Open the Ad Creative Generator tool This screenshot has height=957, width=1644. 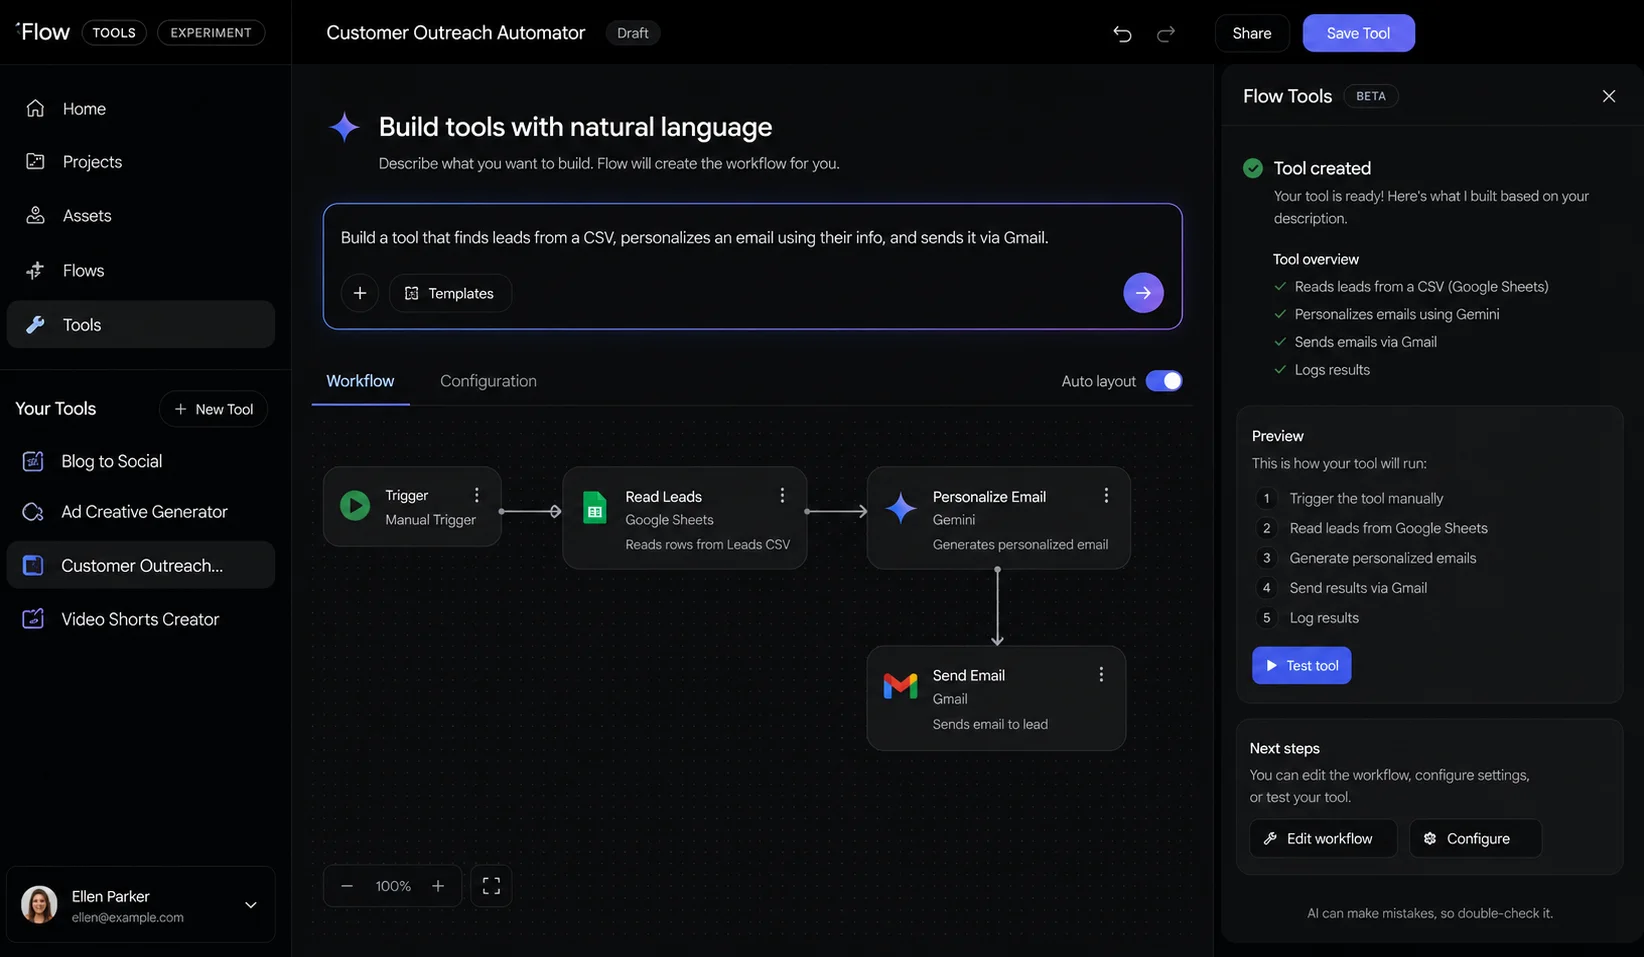pos(140,512)
